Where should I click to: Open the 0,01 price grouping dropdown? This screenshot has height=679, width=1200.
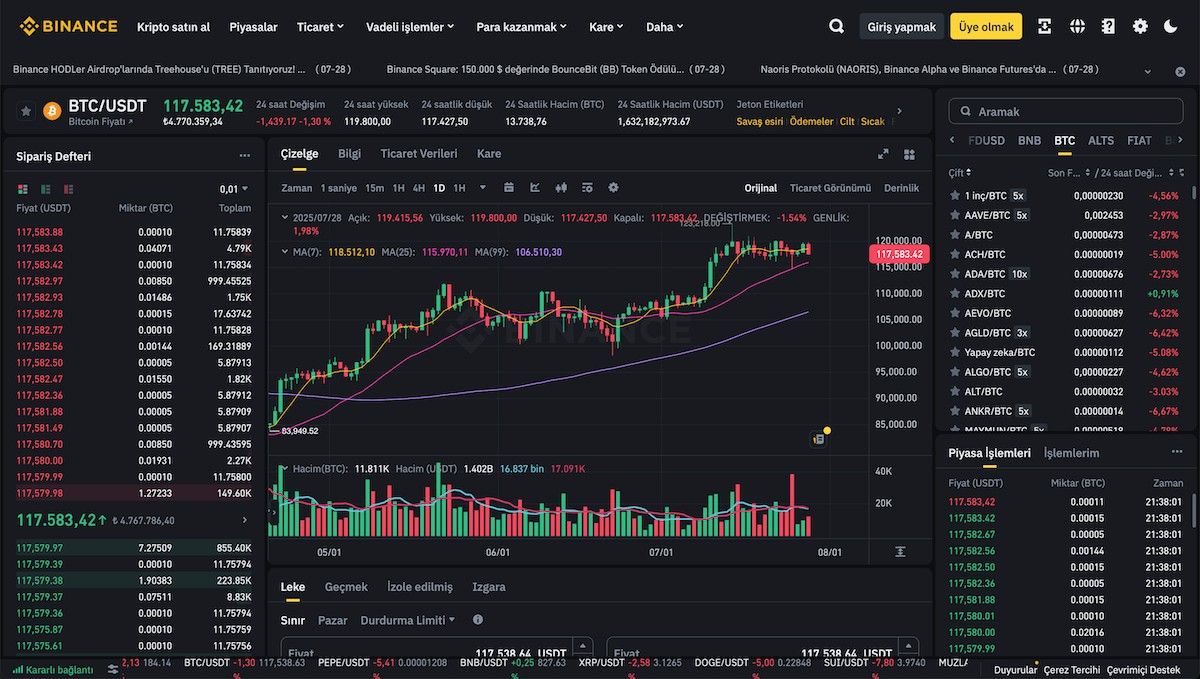tap(234, 189)
